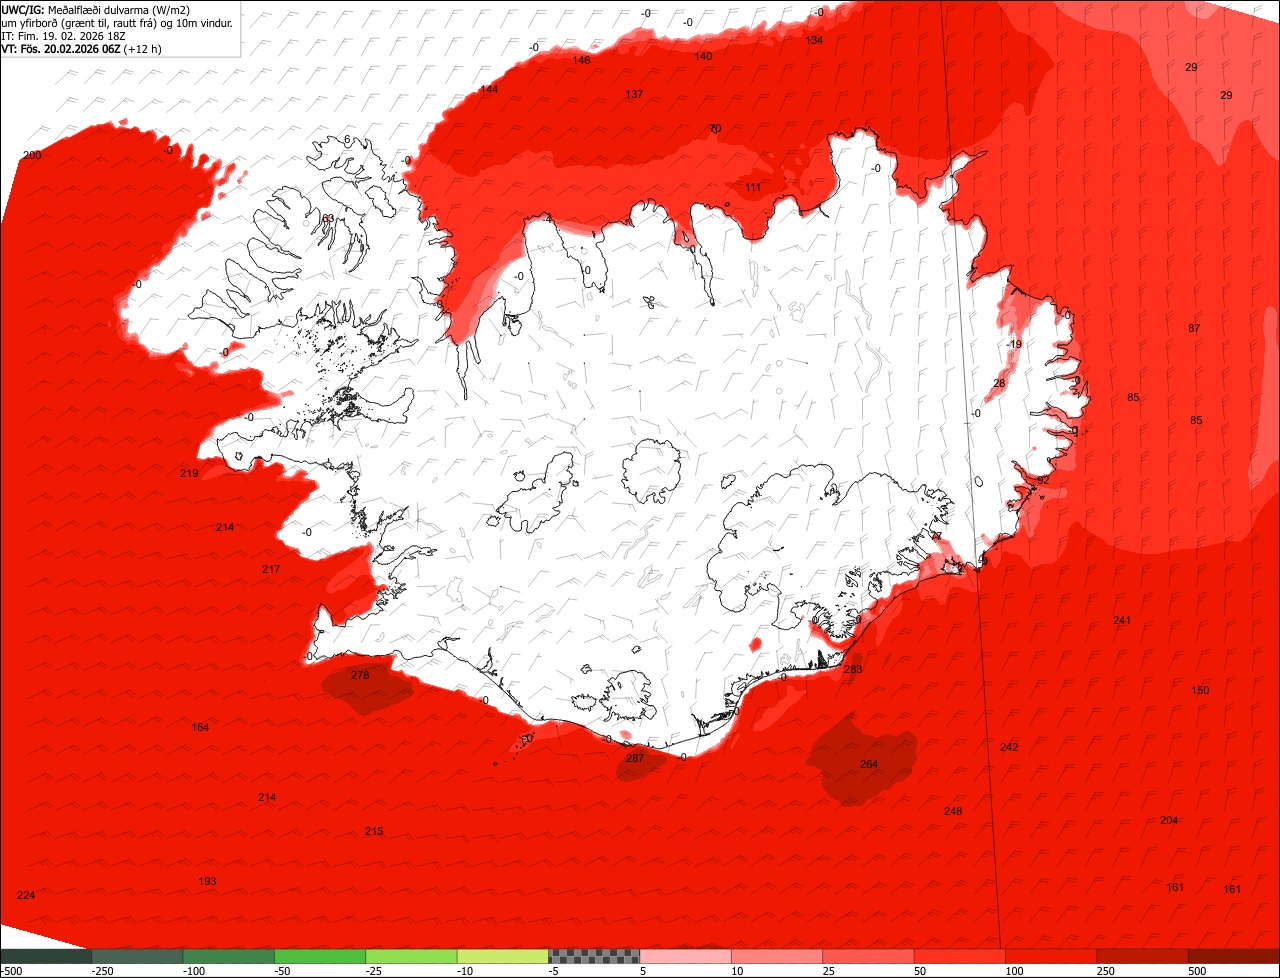Viewport: 1280px width, 978px height.
Task: Click the flux value '63' in the Westfjords
Action: point(328,218)
